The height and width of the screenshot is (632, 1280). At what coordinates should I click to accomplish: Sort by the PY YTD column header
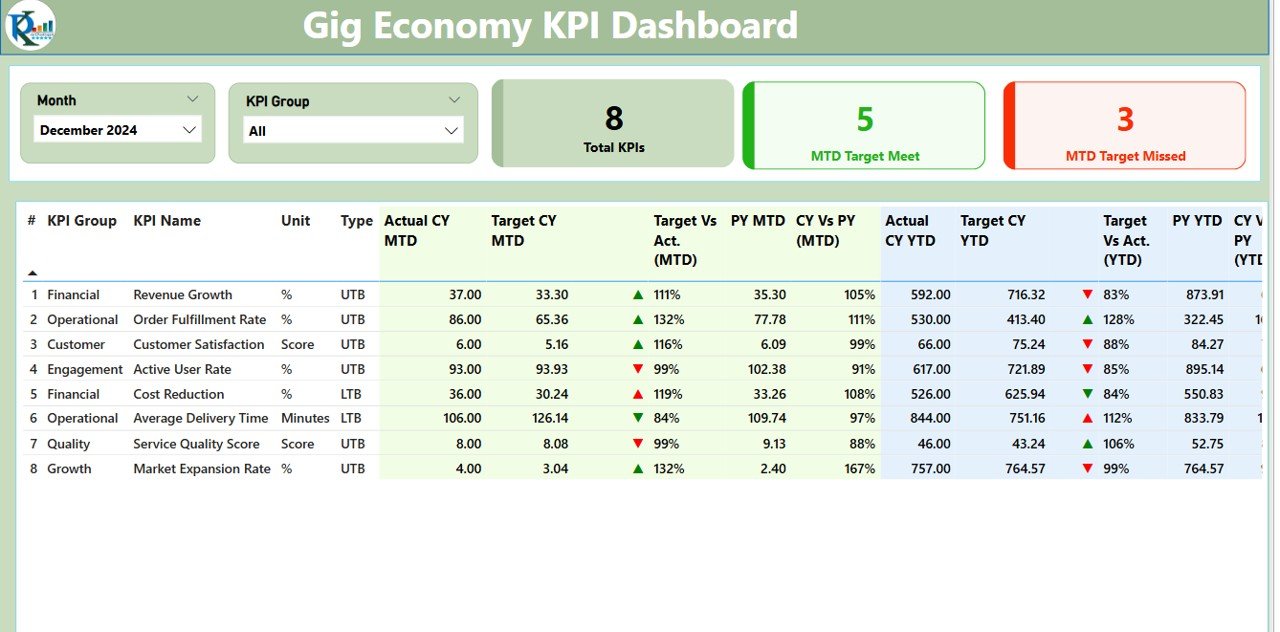[x=1198, y=220]
